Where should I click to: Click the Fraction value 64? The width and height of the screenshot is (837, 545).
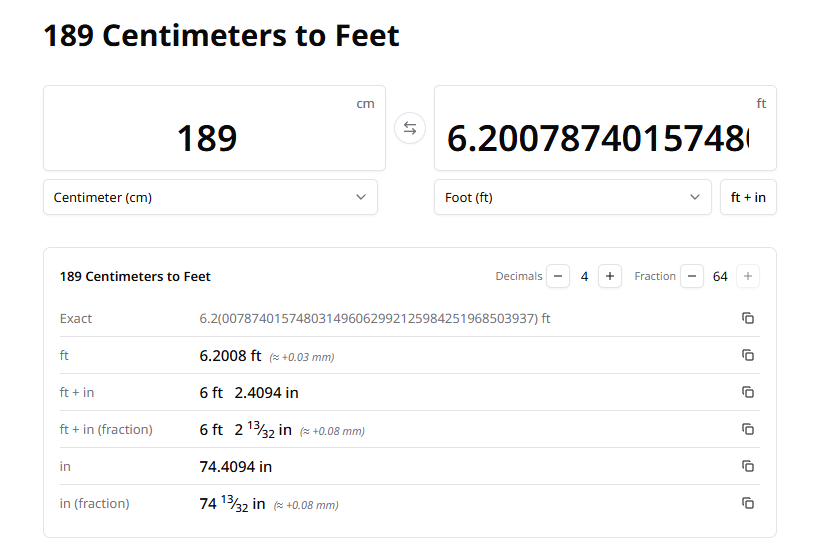(720, 277)
